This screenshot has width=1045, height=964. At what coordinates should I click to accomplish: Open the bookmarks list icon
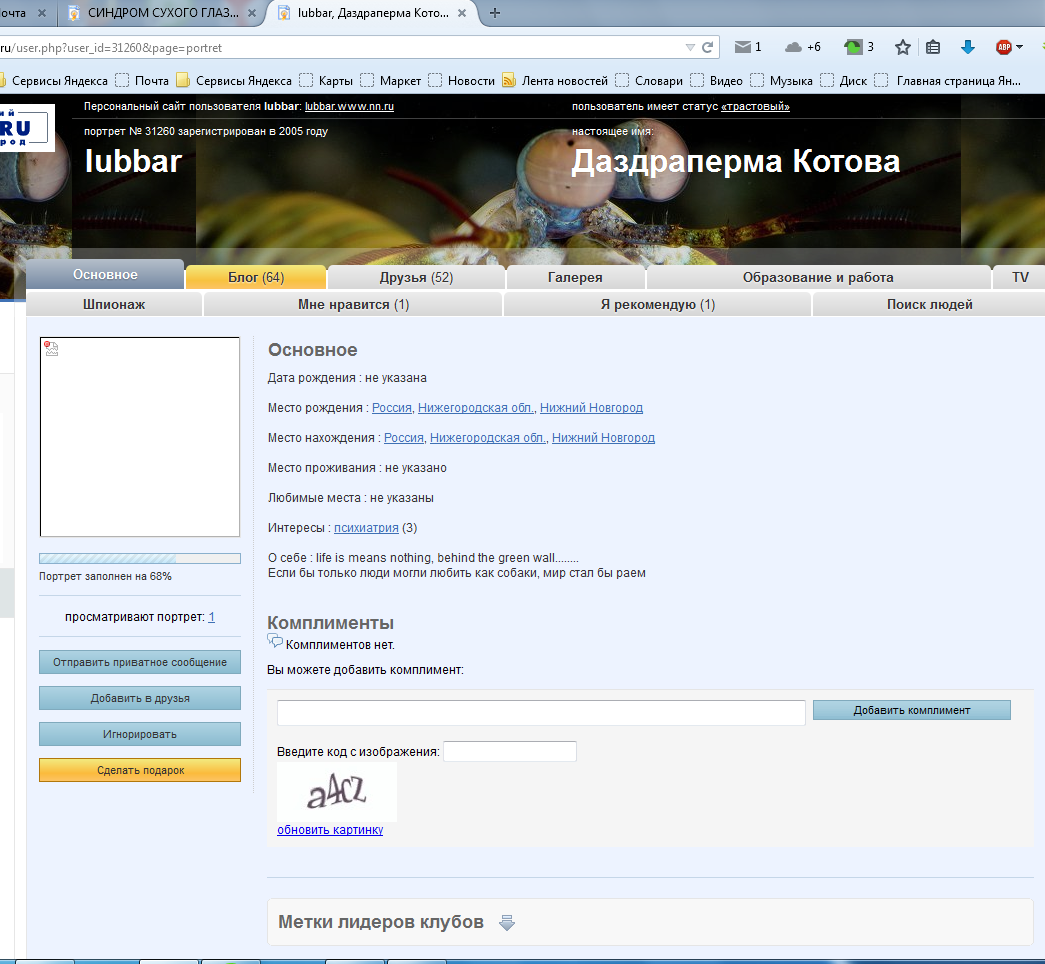tap(933, 47)
